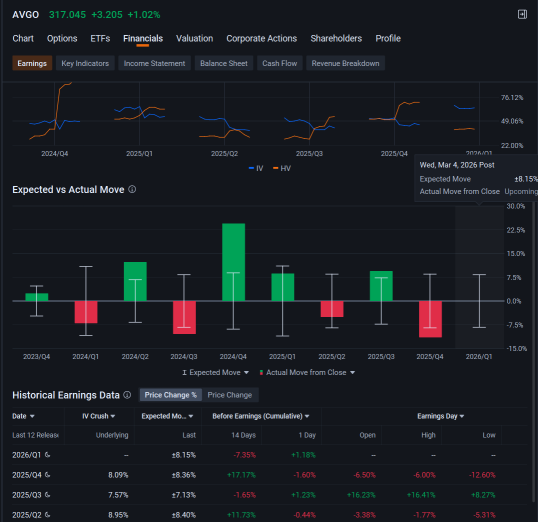Open info icon beside Expected vs Actual Move

[x=132, y=189]
